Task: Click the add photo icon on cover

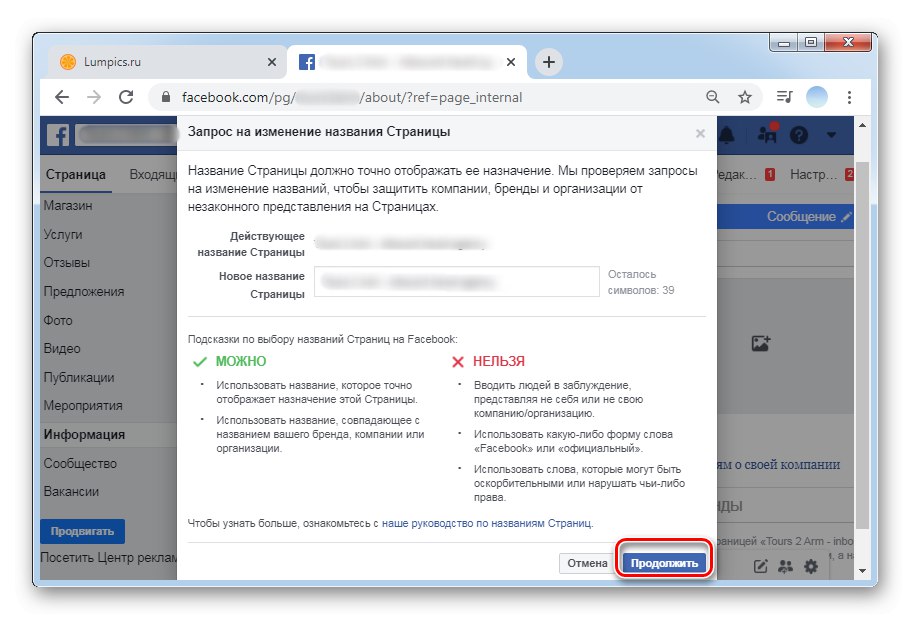Action: (761, 343)
